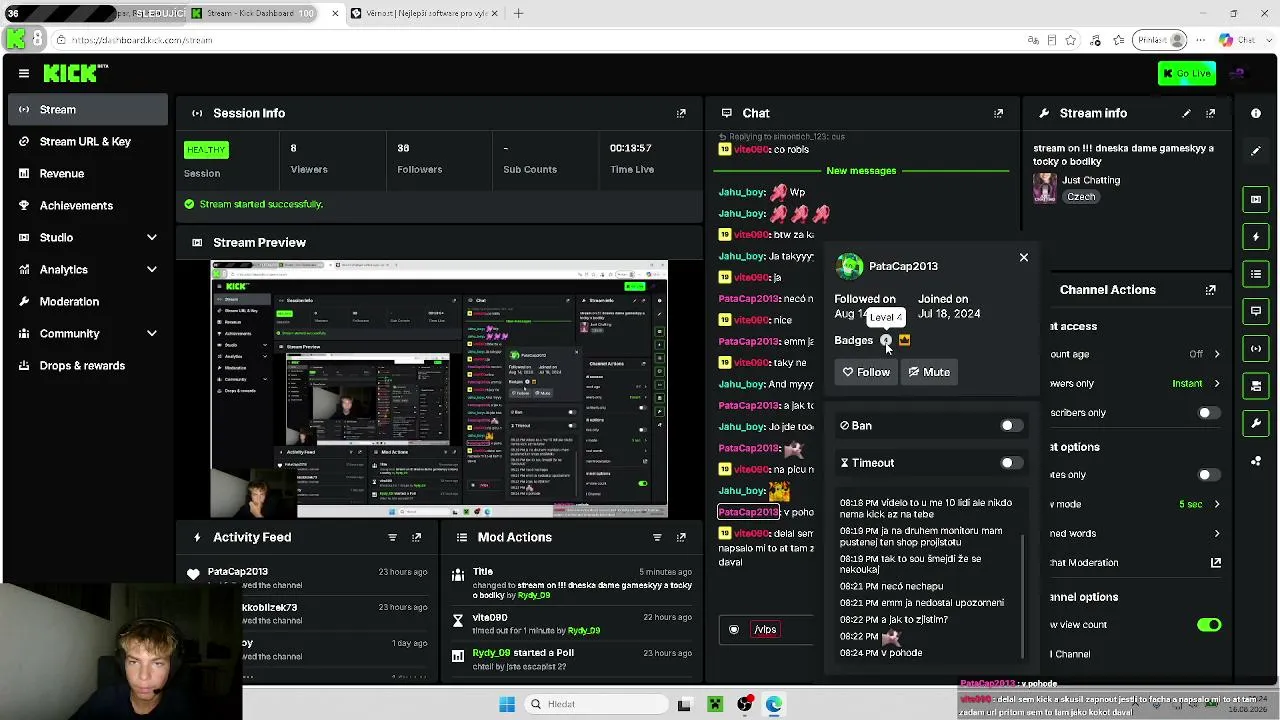Click the pencil edit icon in right sidebar

pos(1256,151)
